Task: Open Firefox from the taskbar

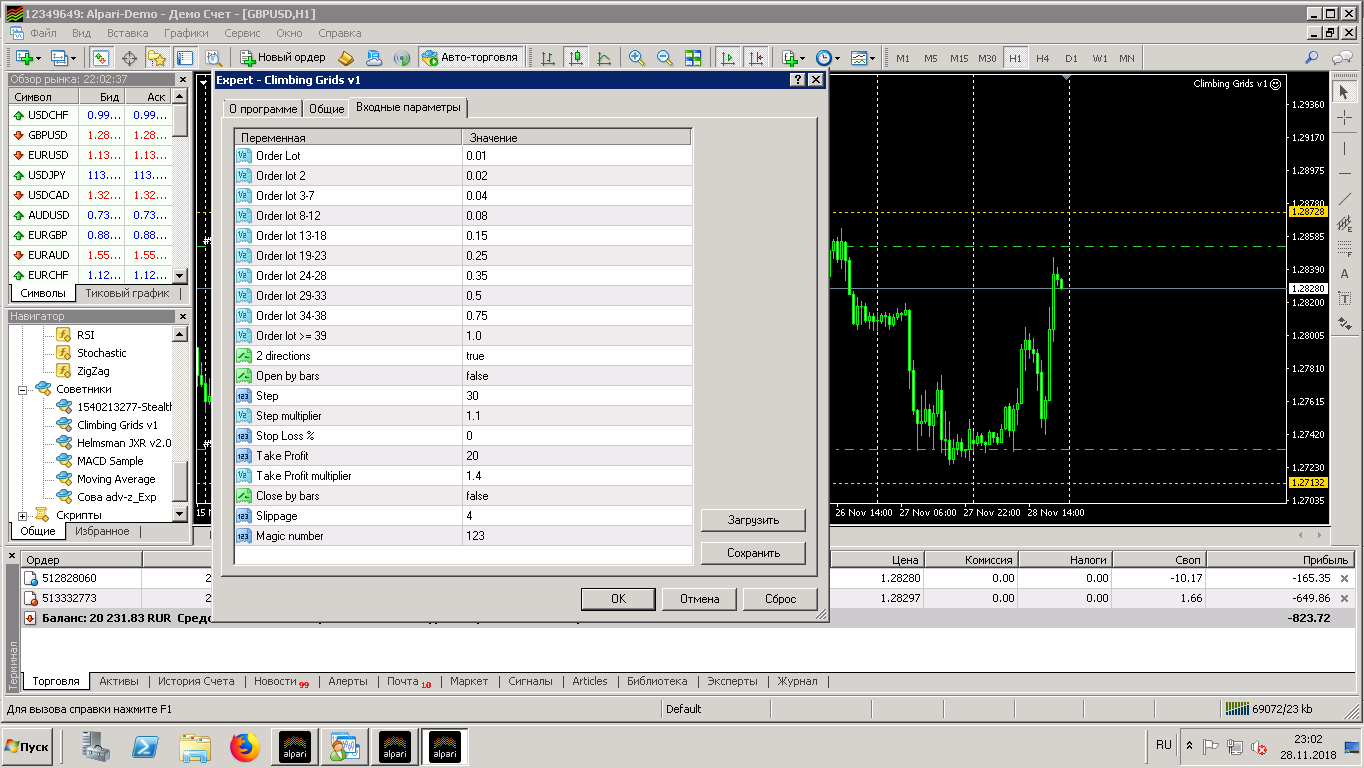Action: (244, 747)
